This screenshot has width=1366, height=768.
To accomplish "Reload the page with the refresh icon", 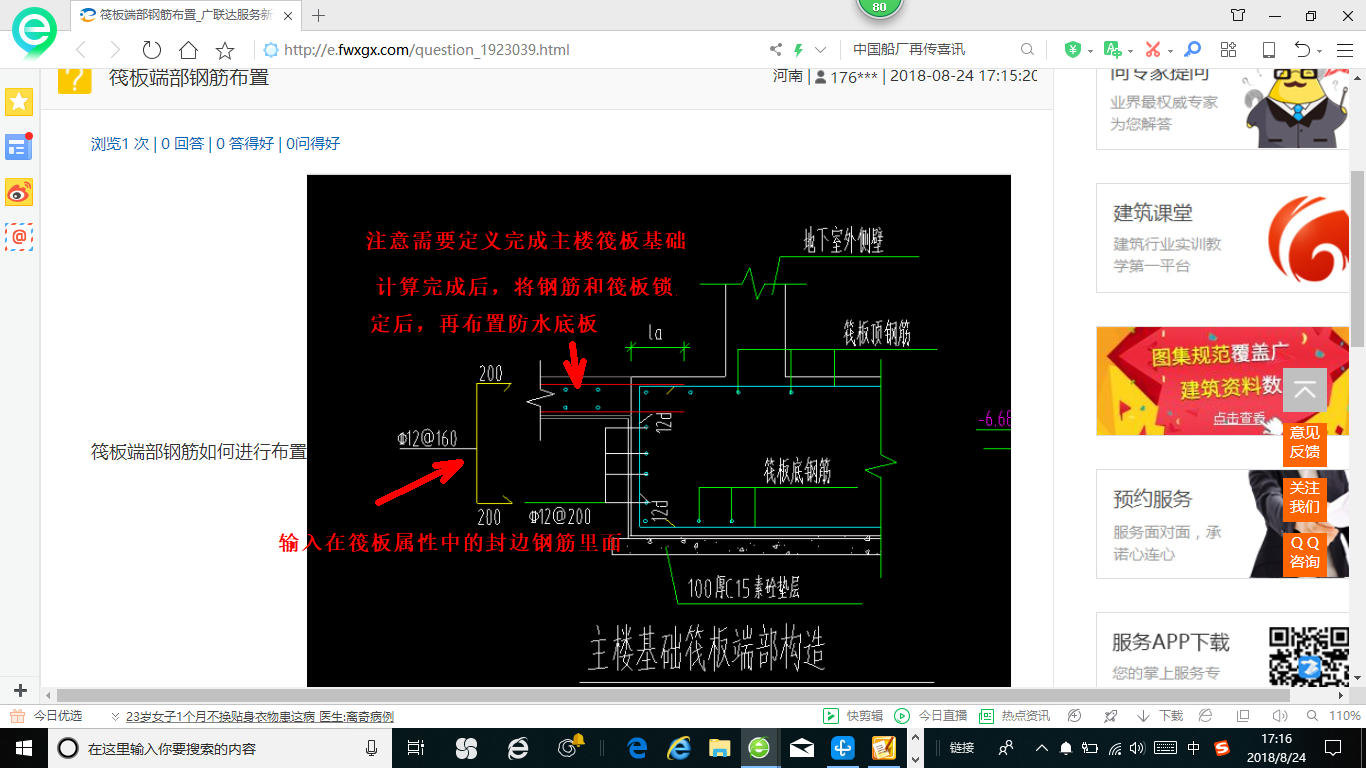I will [151, 50].
